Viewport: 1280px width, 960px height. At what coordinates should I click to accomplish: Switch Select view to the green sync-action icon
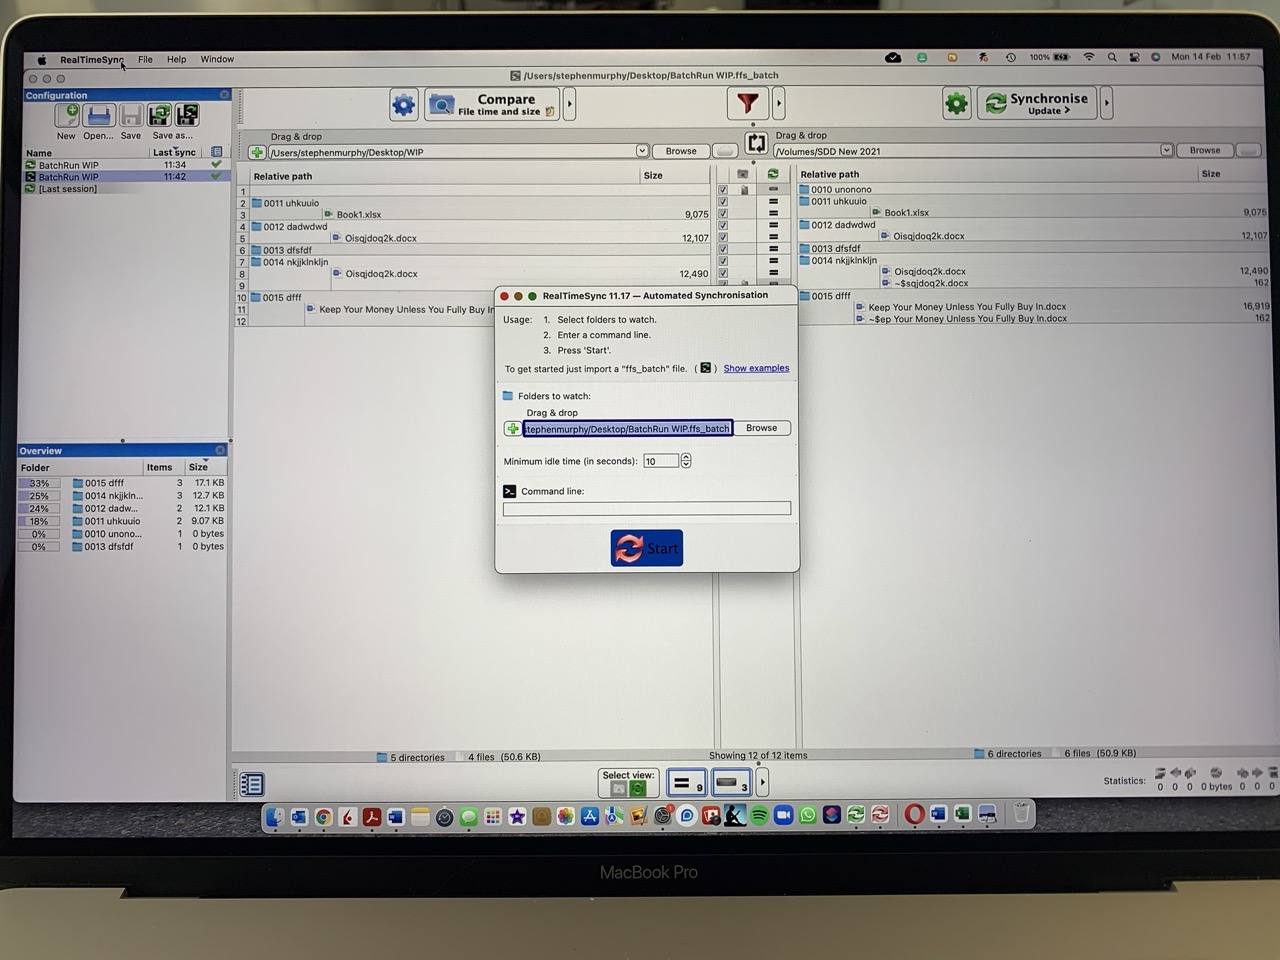coord(638,789)
